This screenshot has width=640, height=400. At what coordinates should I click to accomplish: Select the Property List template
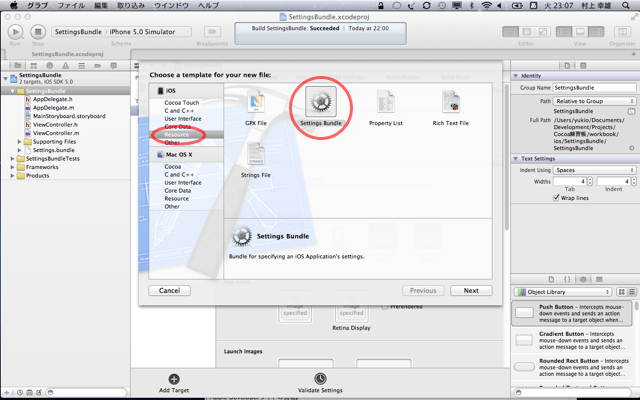click(x=386, y=107)
